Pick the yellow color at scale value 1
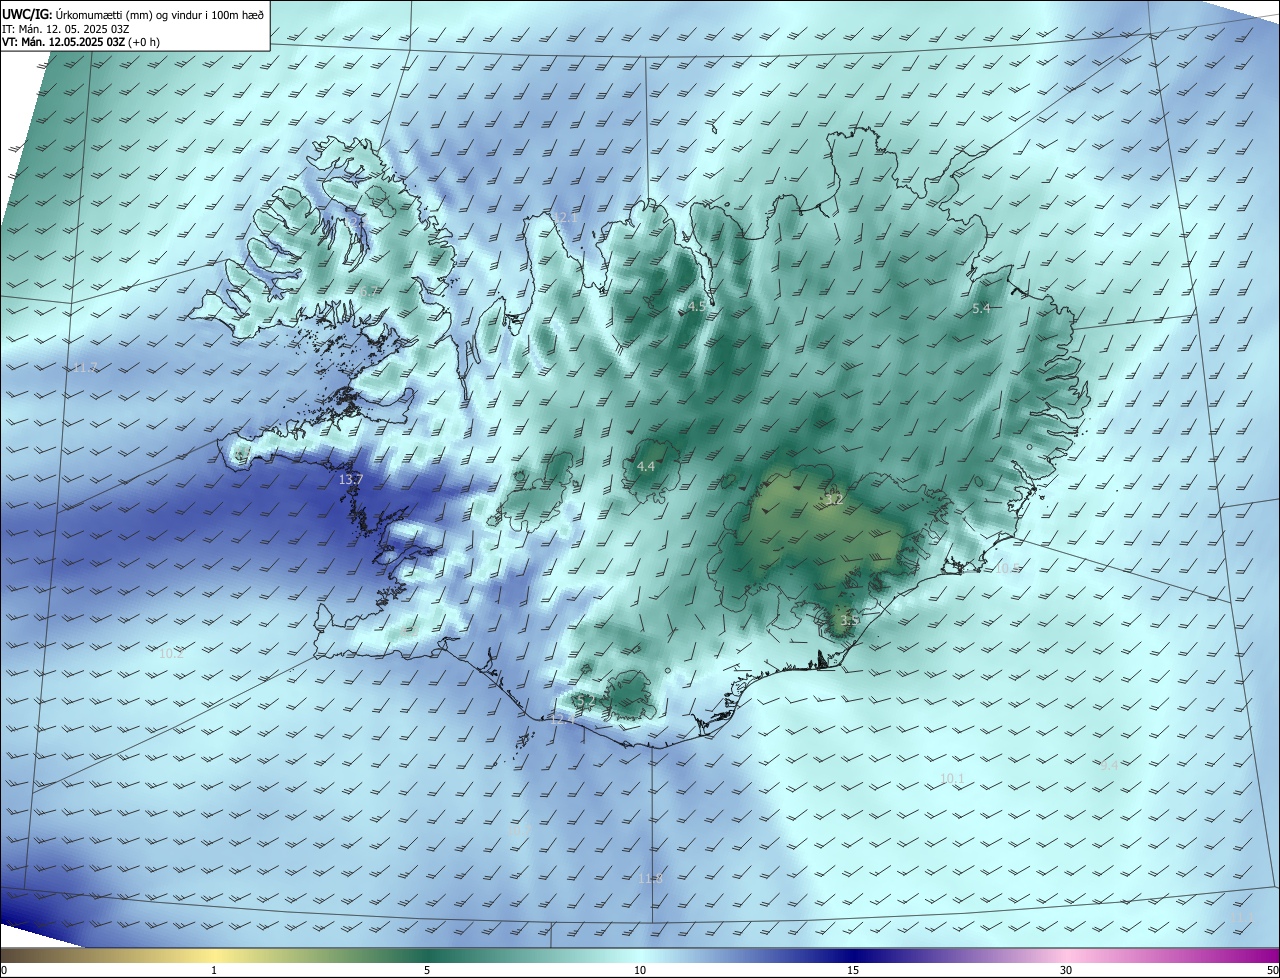 click(x=214, y=956)
